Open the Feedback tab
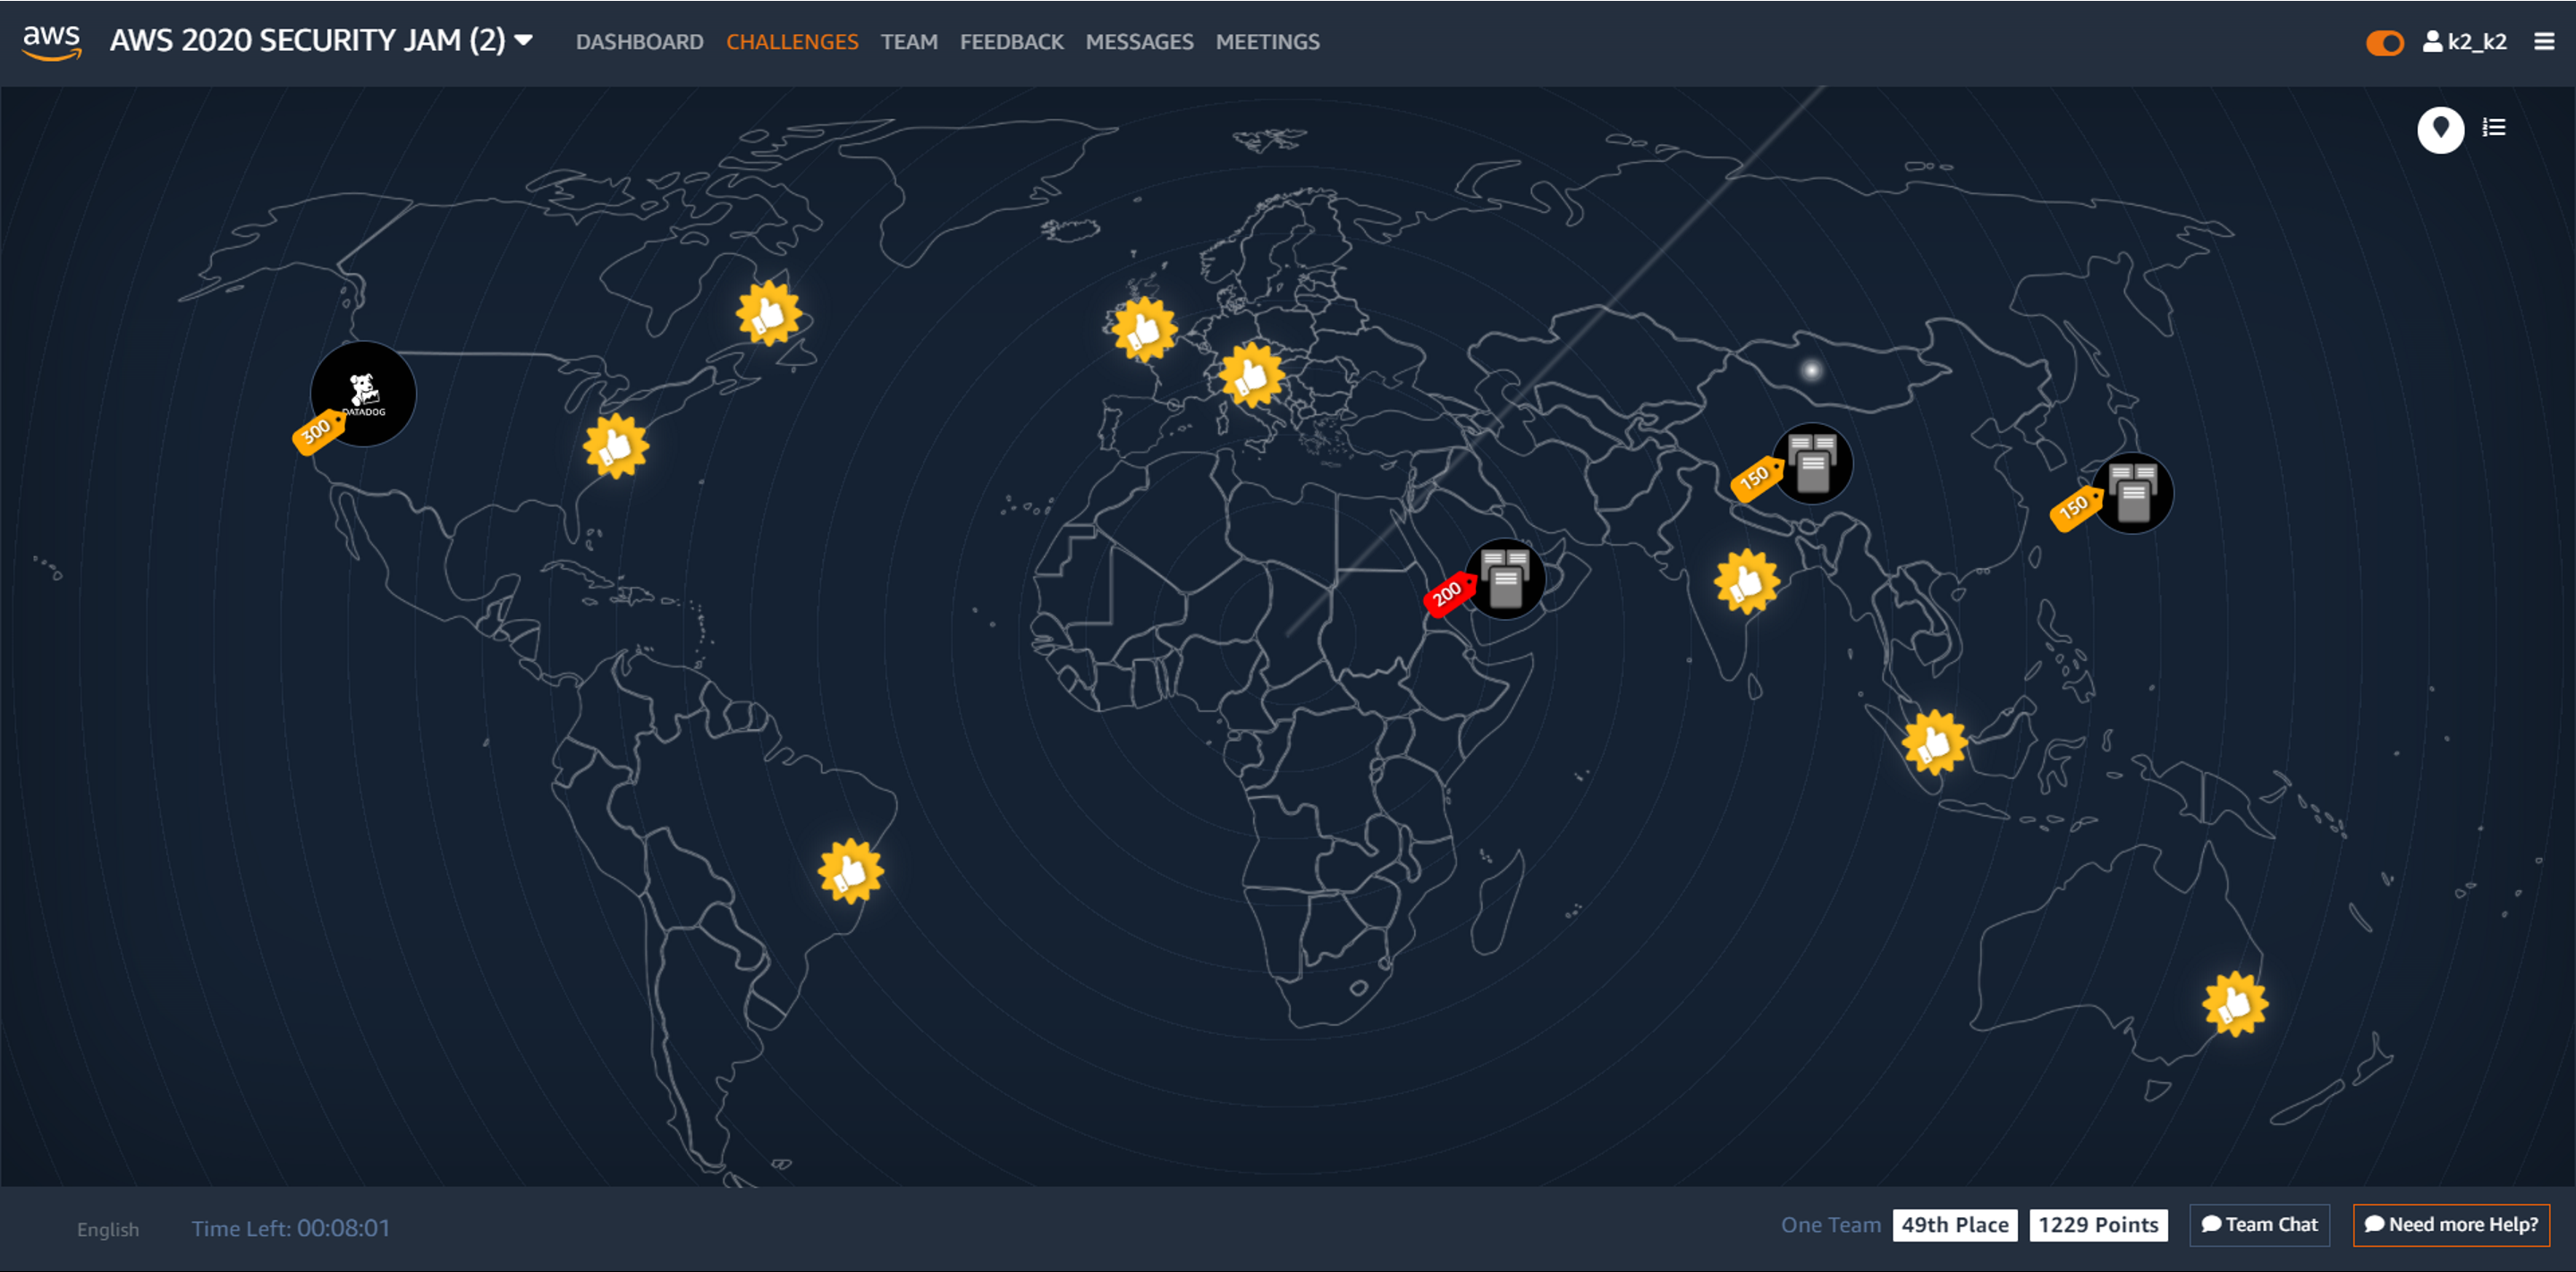The image size is (2576, 1272). (x=1011, y=42)
